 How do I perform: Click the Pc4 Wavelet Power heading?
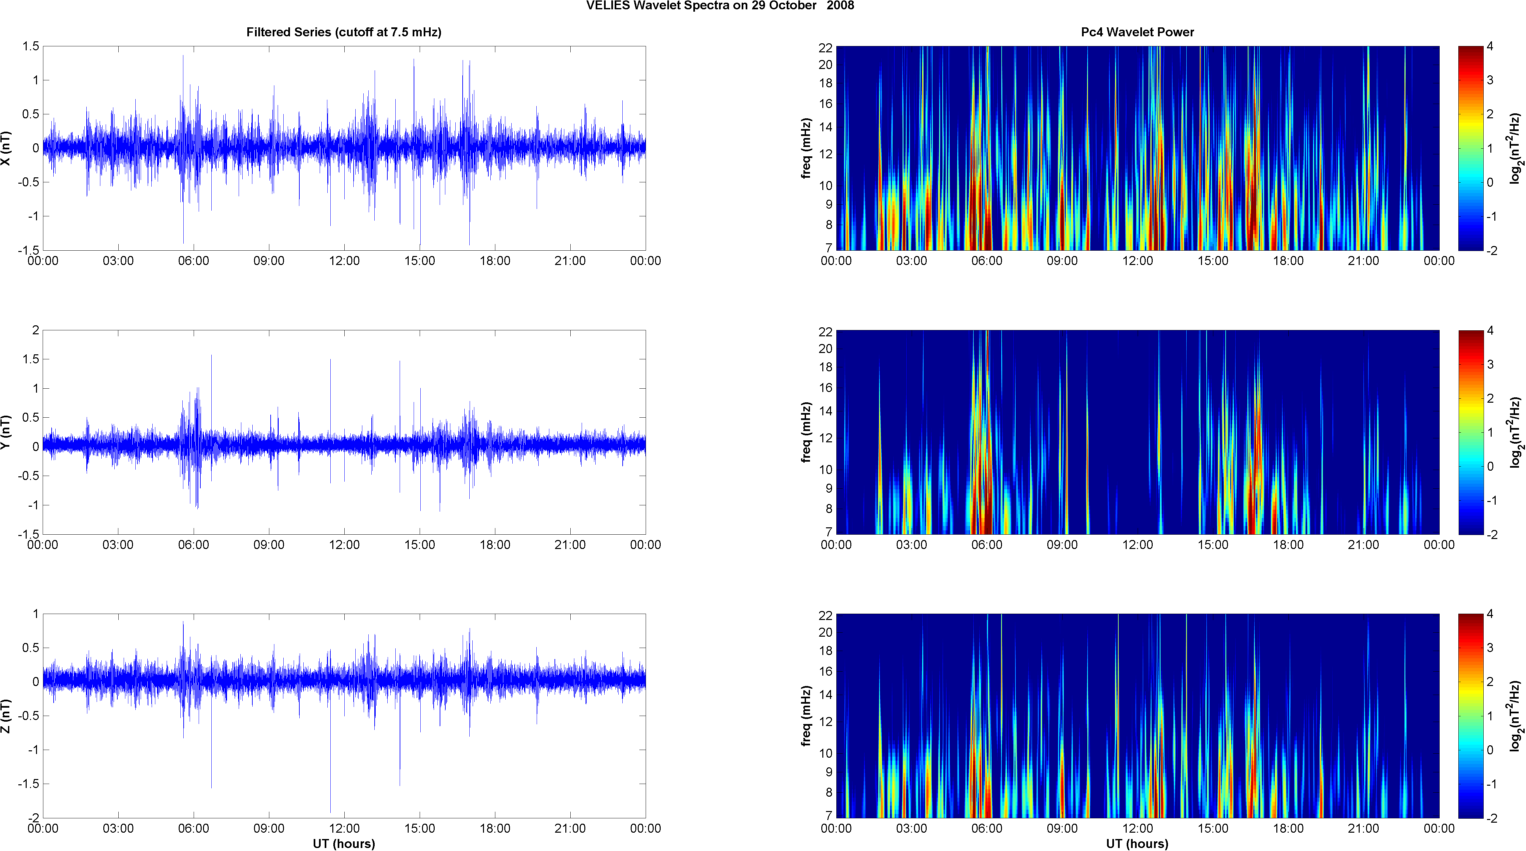tap(1137, 32)
